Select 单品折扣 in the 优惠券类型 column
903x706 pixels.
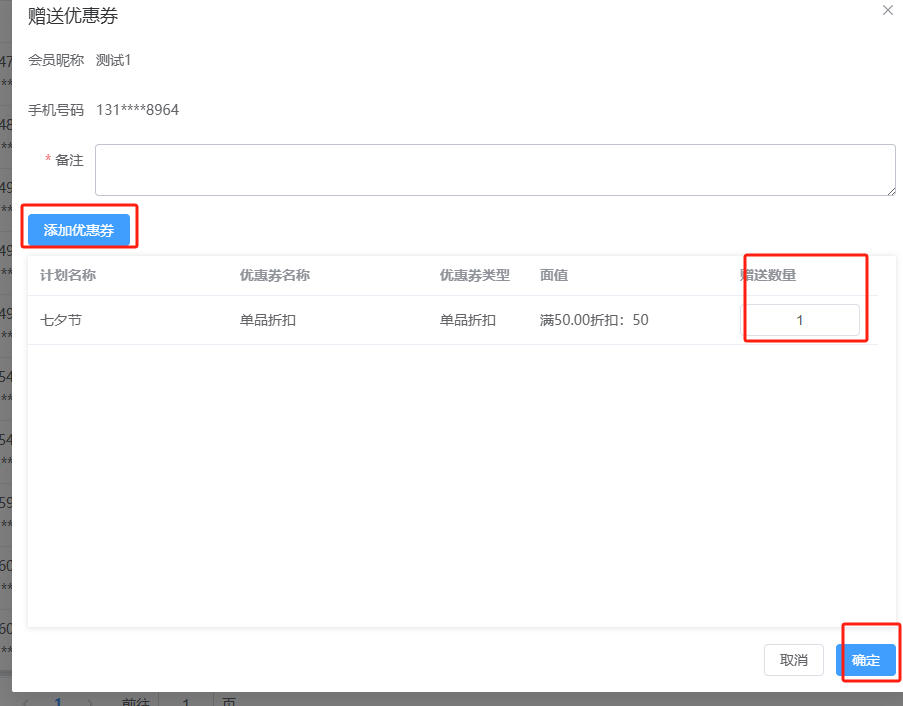pyautogui.click(x=467, y=320)
